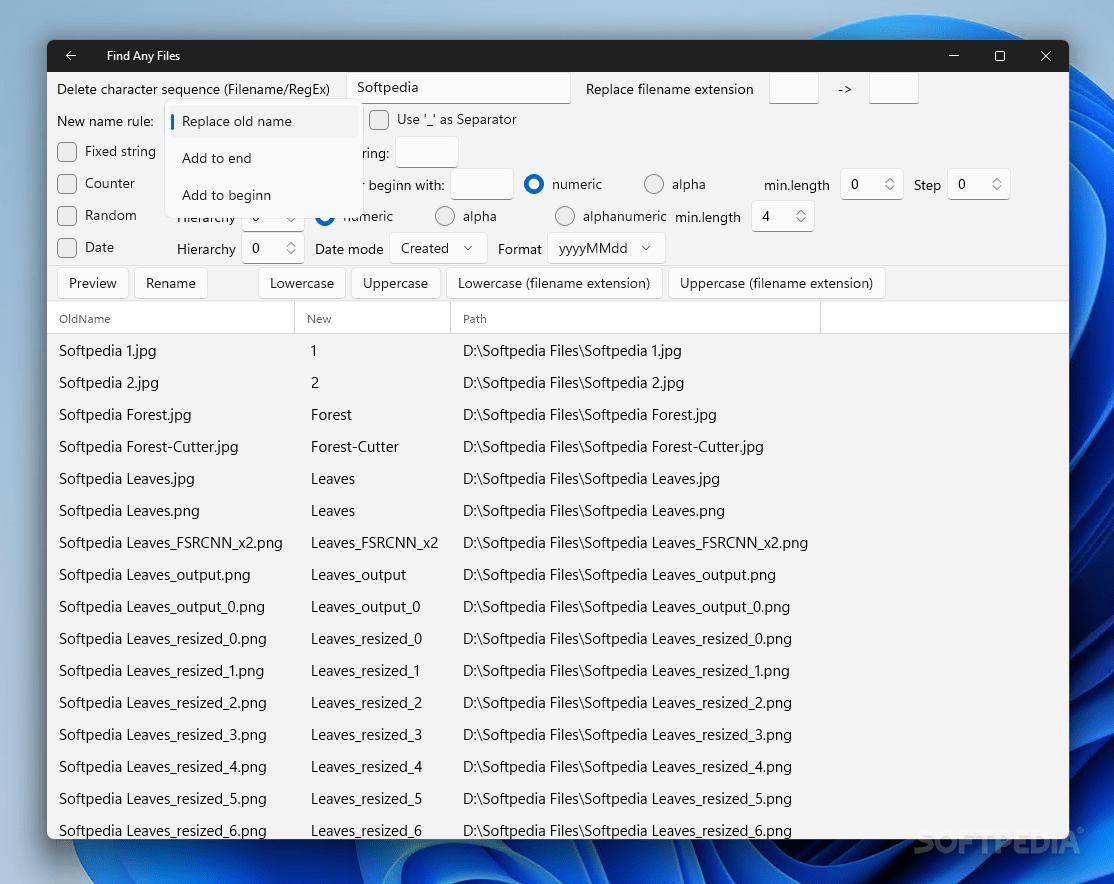This screenshot has width=1114, height=884.
Task: Enable the Date checkbox
Action: 67,247
